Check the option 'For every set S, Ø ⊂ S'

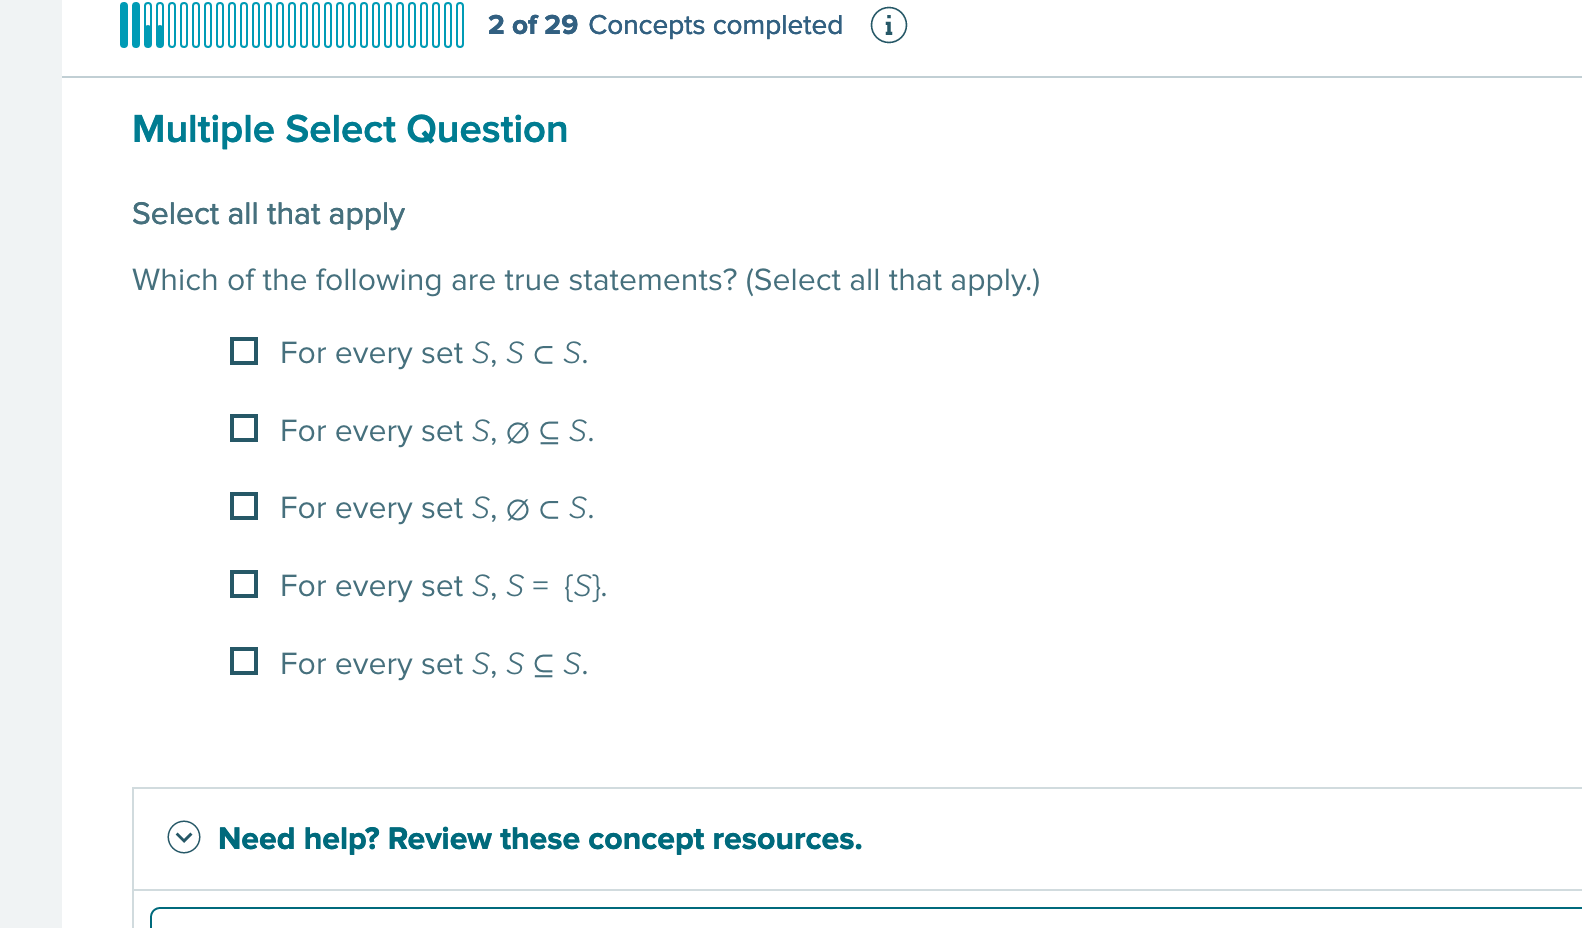tap(244, 506)
